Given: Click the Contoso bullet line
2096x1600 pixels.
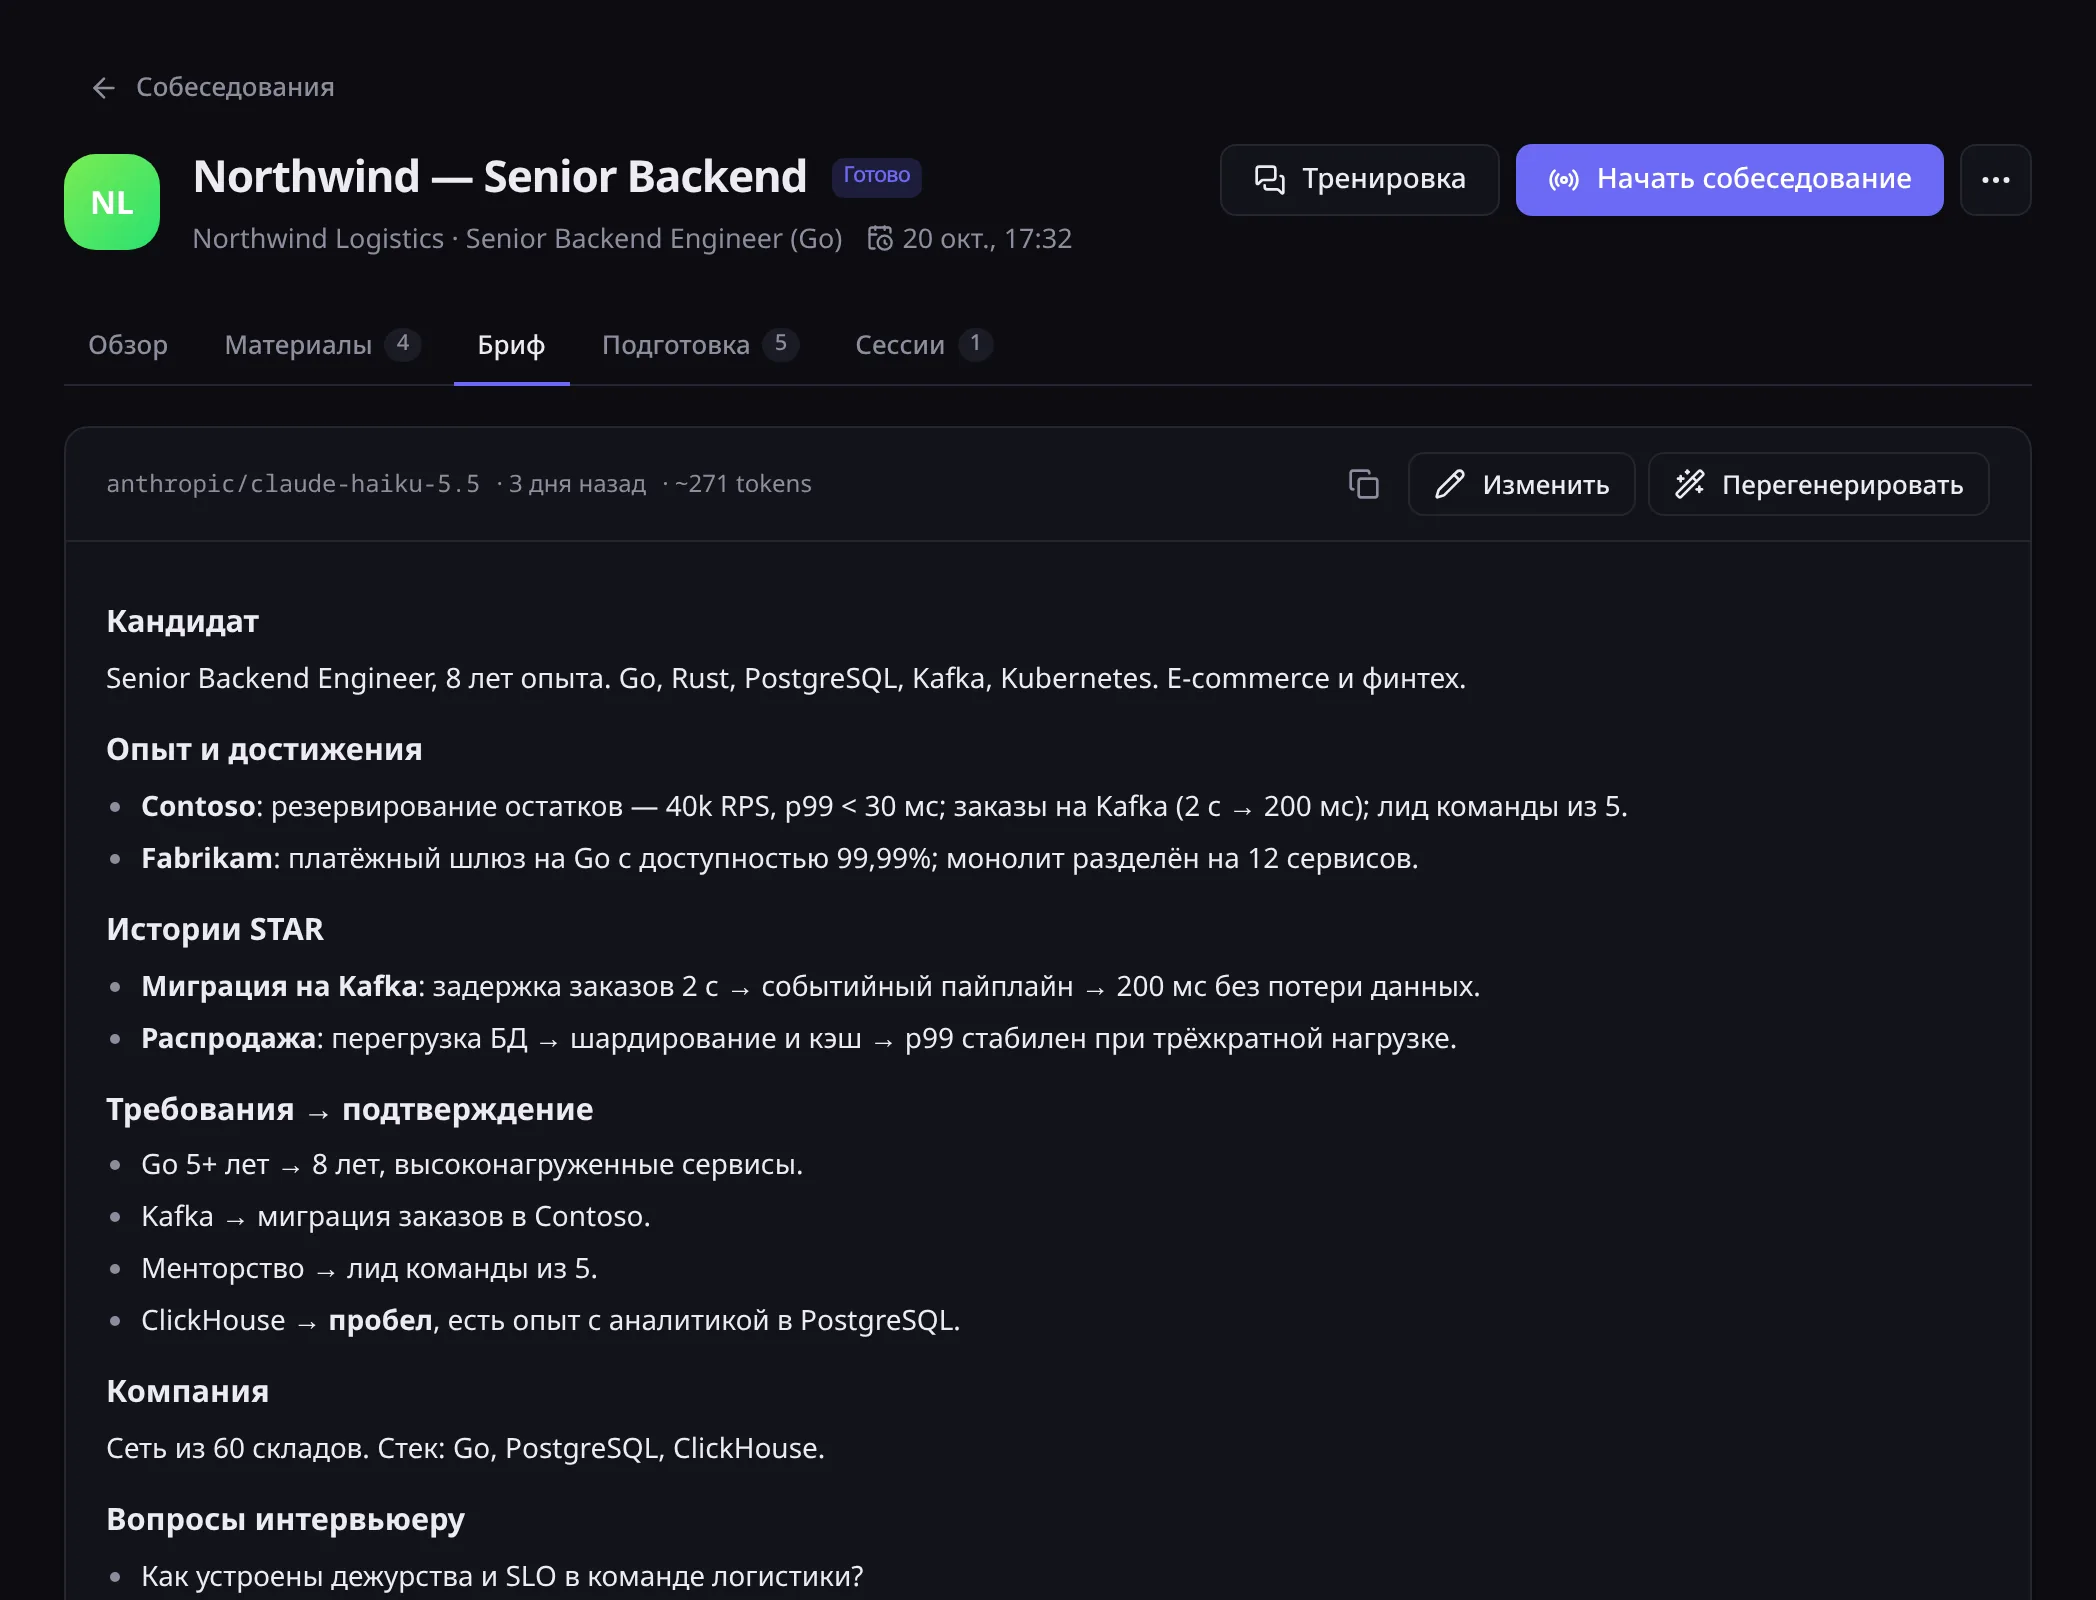Looking at the screenshot, I should [x=884, y=806].
